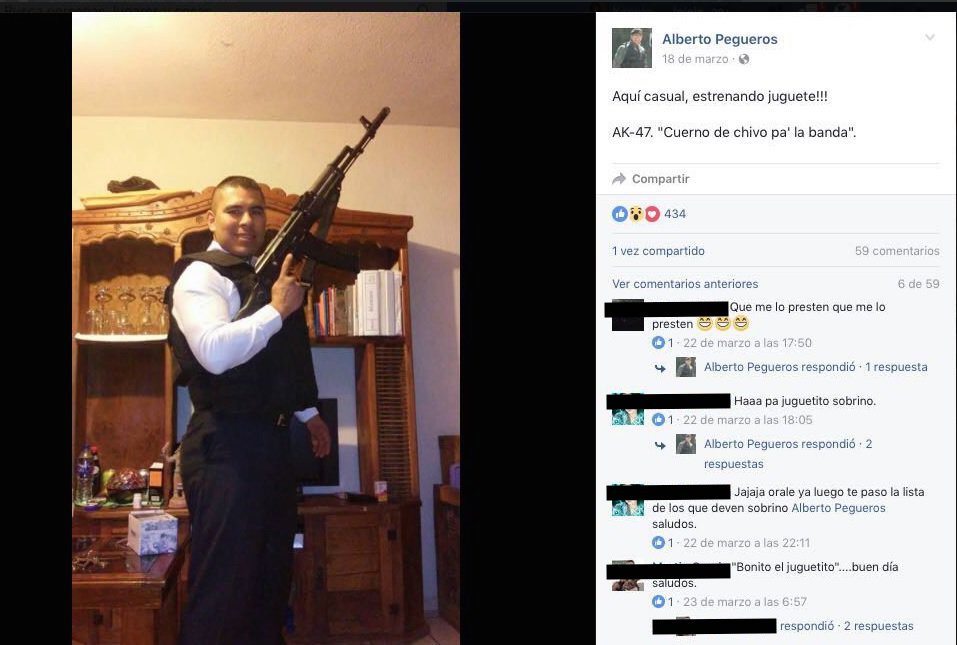Expand '1 respuesta' reply thread
The height and width of the screenshot is (645, 957).
[896, 367]
